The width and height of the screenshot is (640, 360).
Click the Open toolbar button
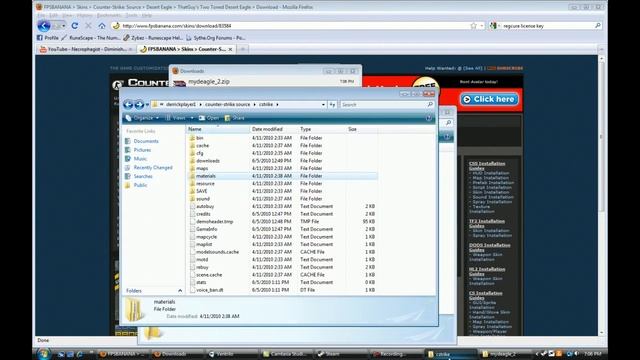[x=209, y=118]
